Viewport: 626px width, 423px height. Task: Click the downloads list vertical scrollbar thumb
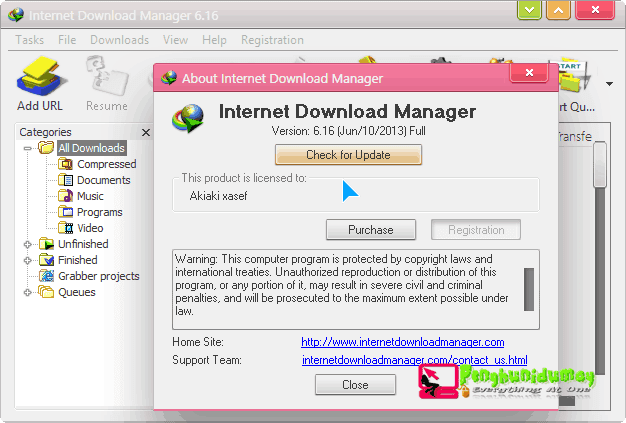600,164
